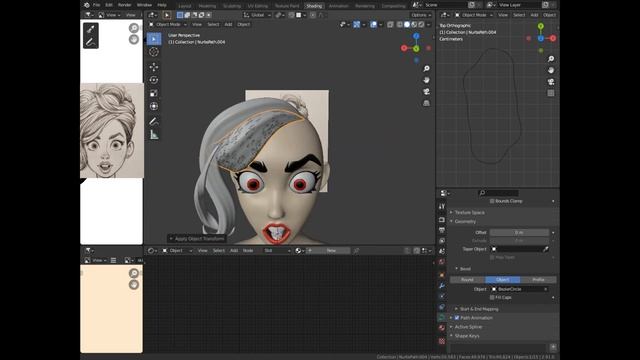
Task: Click the sample color eyedropper tool in image editor
Action: pos(91,29)
